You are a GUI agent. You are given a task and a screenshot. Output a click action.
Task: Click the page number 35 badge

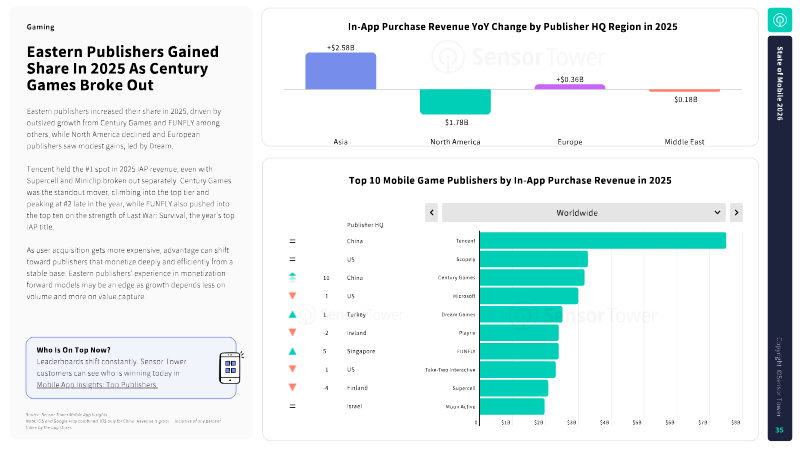(x=780, y=430)
